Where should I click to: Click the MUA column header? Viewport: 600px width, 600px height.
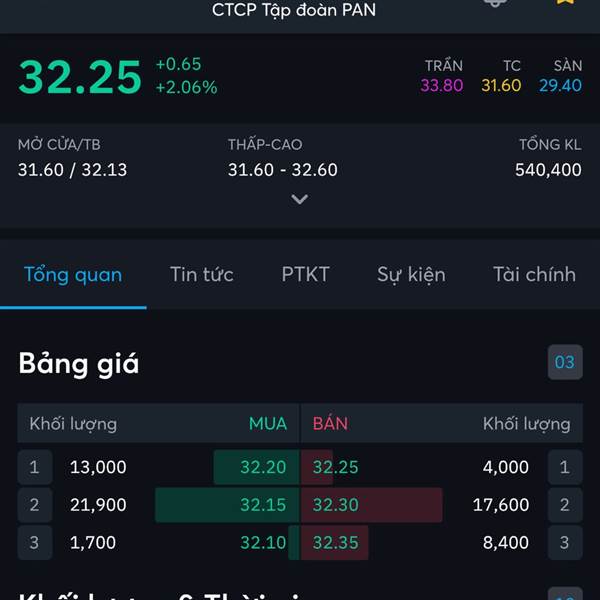point(268,424)
